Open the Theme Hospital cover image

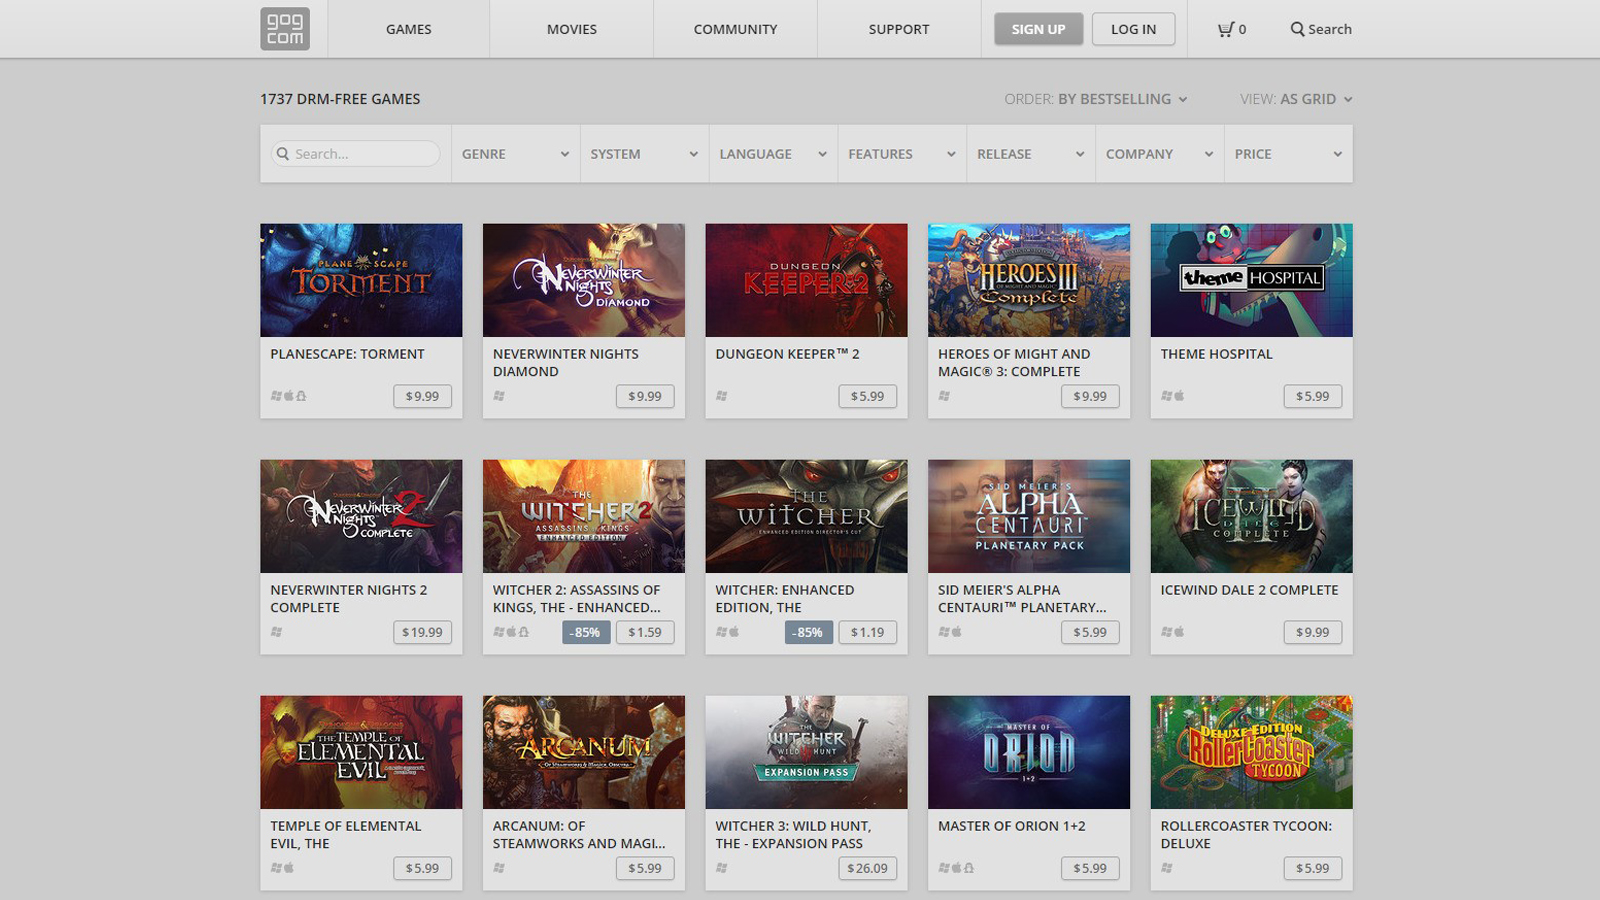pyautogui.click(x=1251, y=280)
